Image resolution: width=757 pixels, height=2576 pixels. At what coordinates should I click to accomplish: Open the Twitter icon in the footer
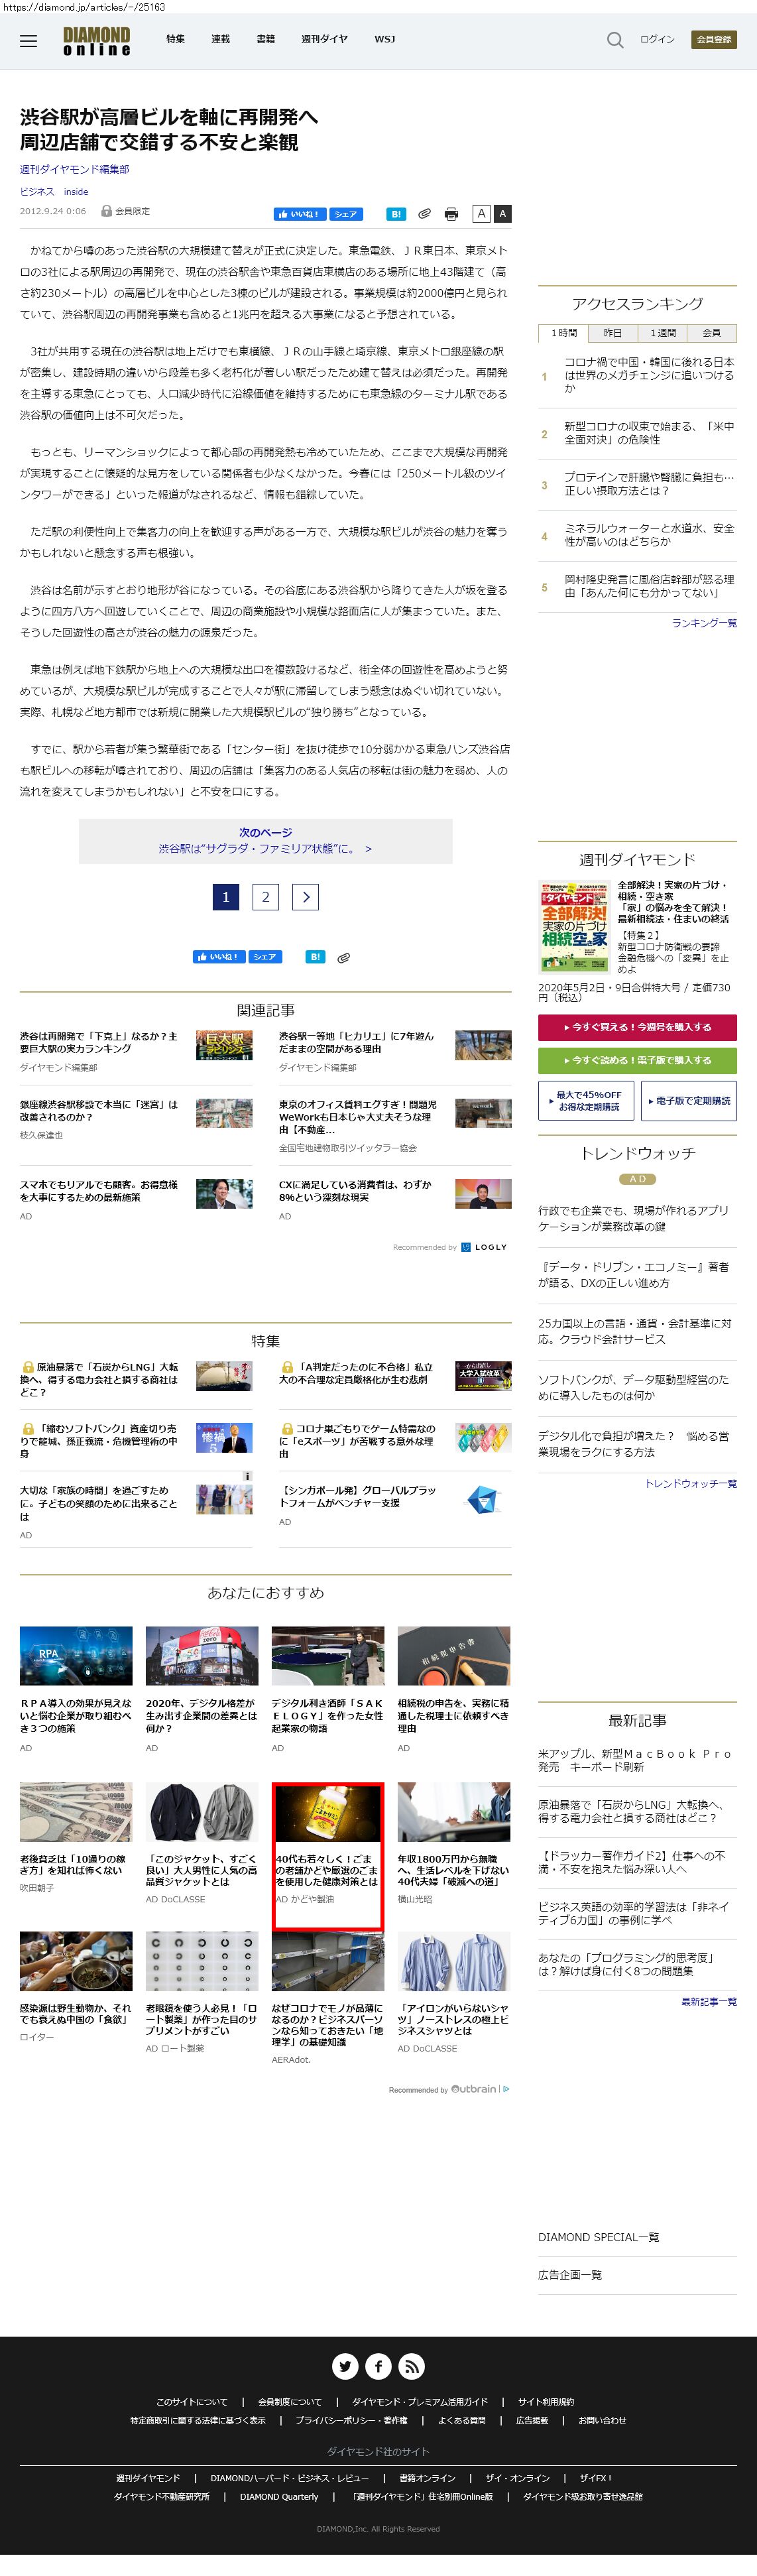point(345,2366)
